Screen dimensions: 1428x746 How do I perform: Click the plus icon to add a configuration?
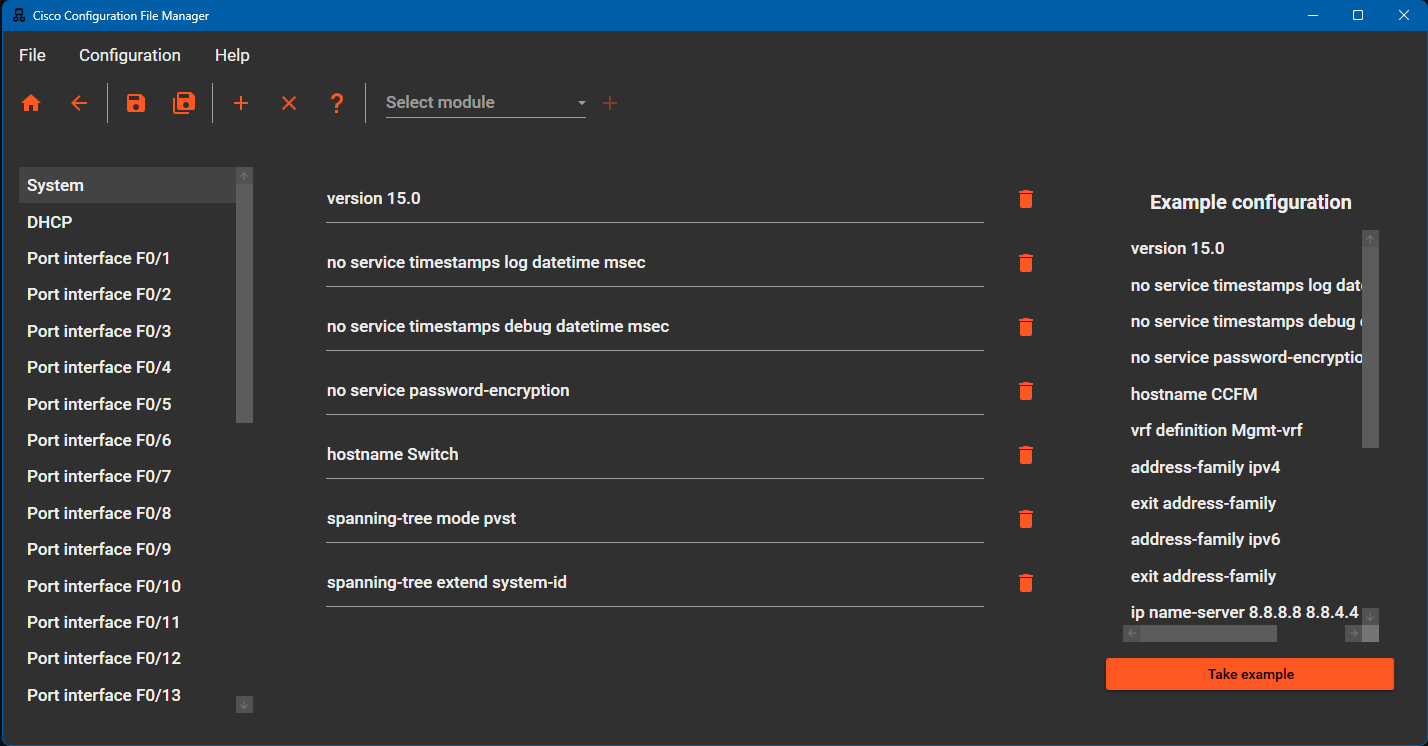(x=241, y=103)
